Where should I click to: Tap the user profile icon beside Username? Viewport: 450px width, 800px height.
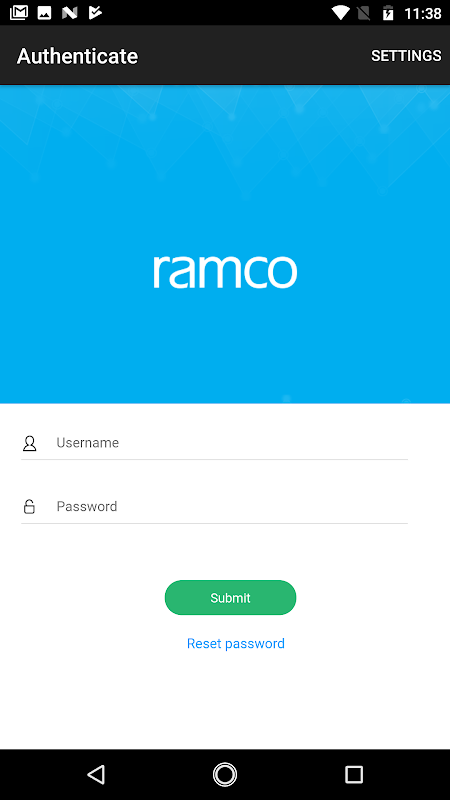click(30, 443)
